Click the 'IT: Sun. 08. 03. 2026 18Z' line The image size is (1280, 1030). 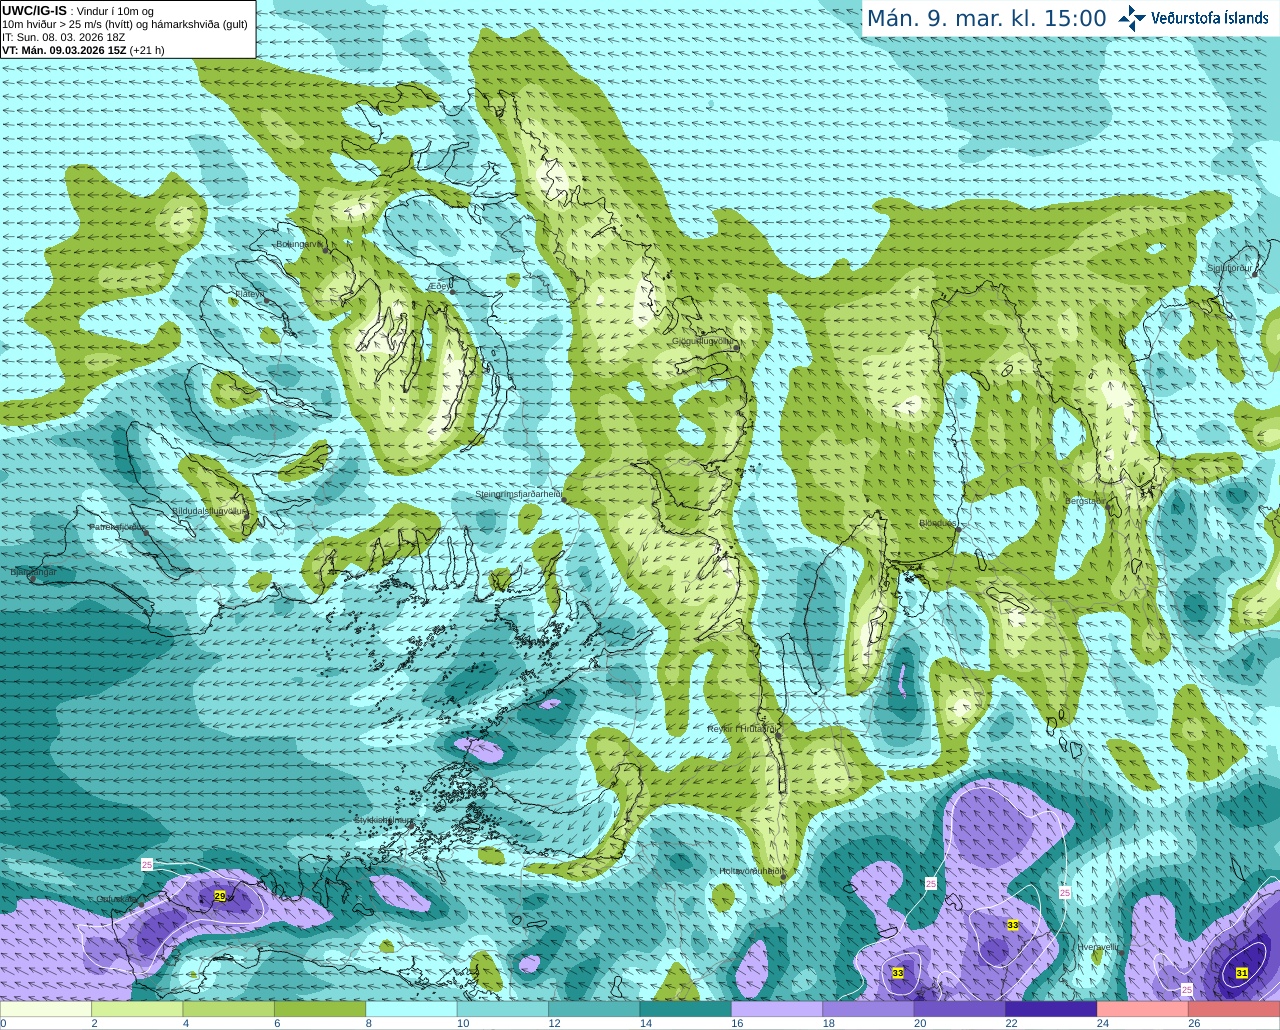click(x=64, y=37)
